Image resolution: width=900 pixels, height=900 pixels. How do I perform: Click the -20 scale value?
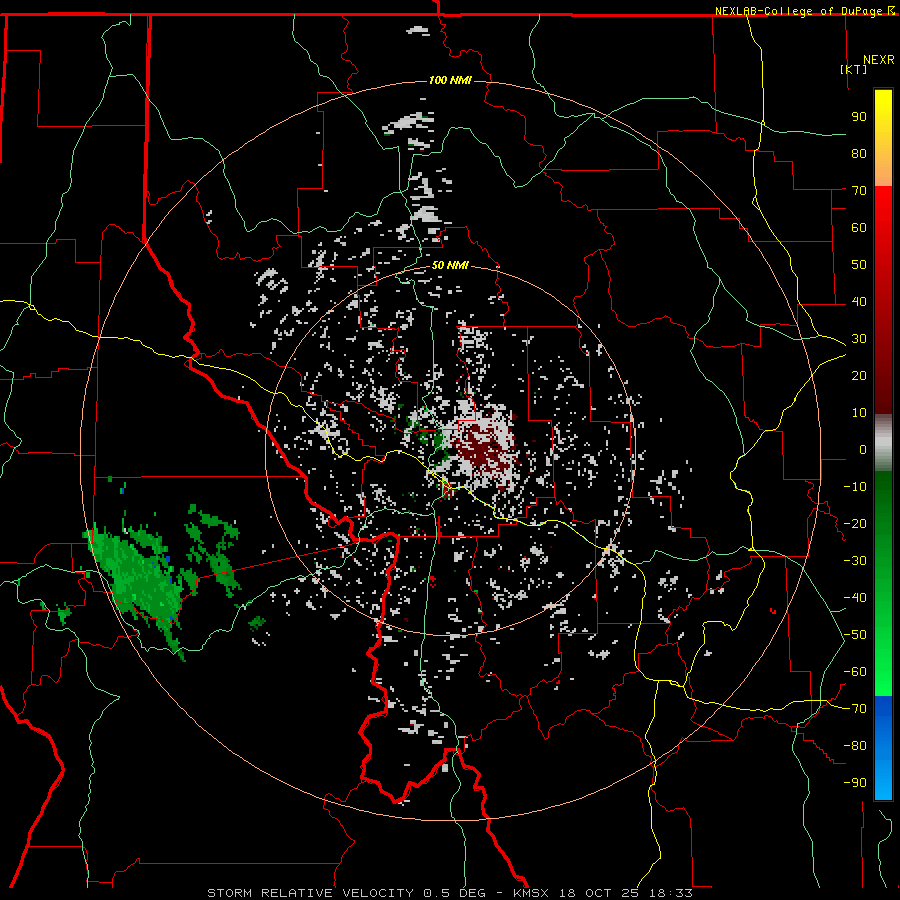coord(855,524)
